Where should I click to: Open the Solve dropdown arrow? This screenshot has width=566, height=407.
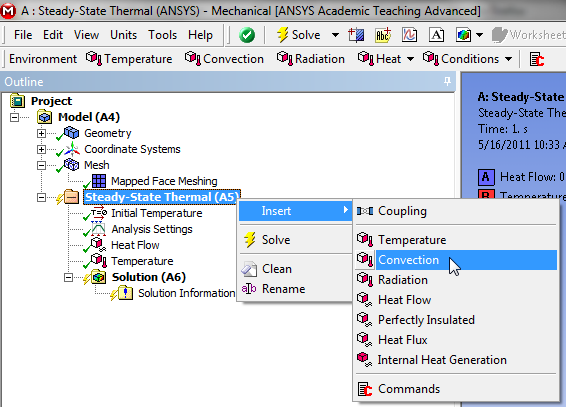[335, 35]
